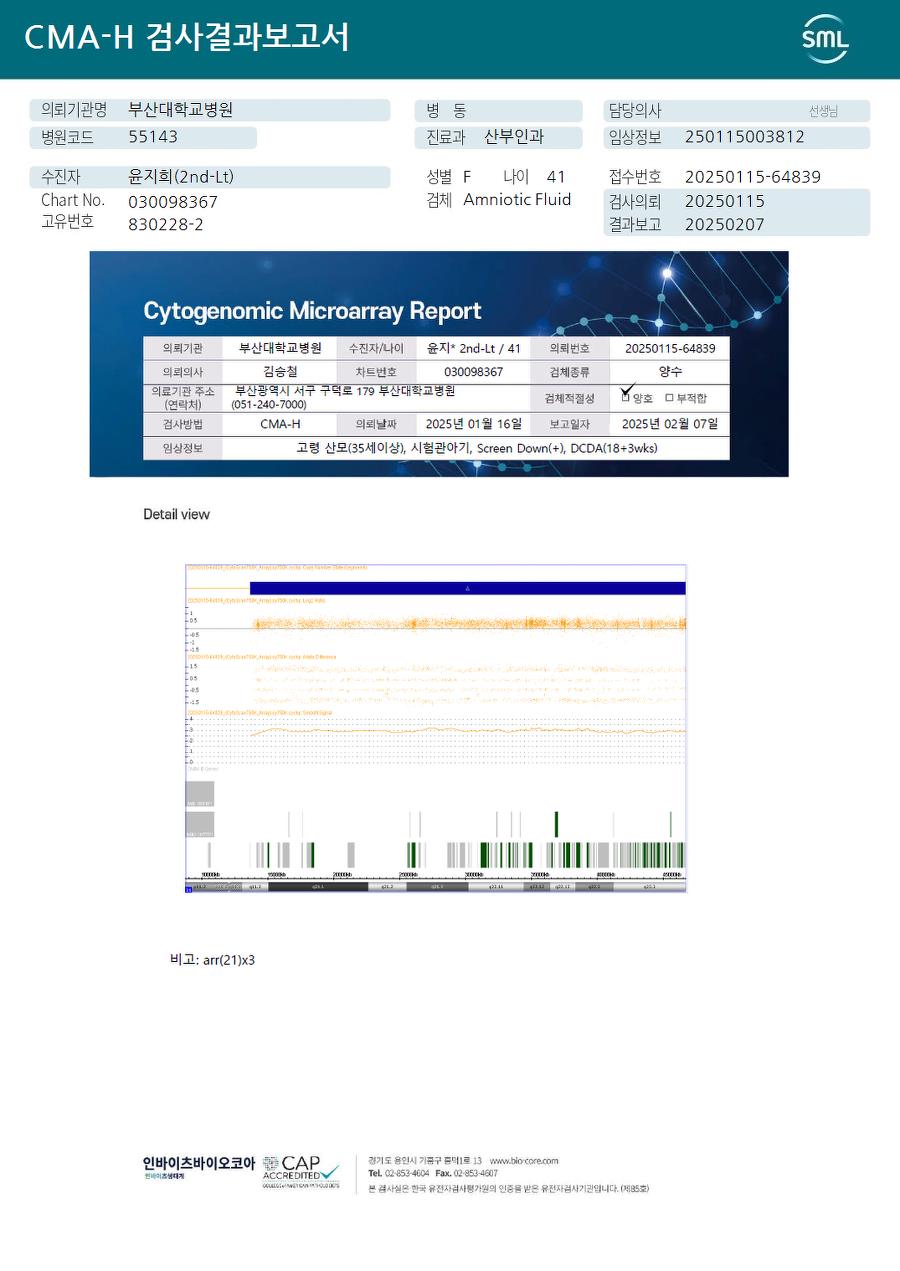Click the 진료과 value 산부인과
The height and width of the screenshot is (1271, 900).
pos(514,137)
